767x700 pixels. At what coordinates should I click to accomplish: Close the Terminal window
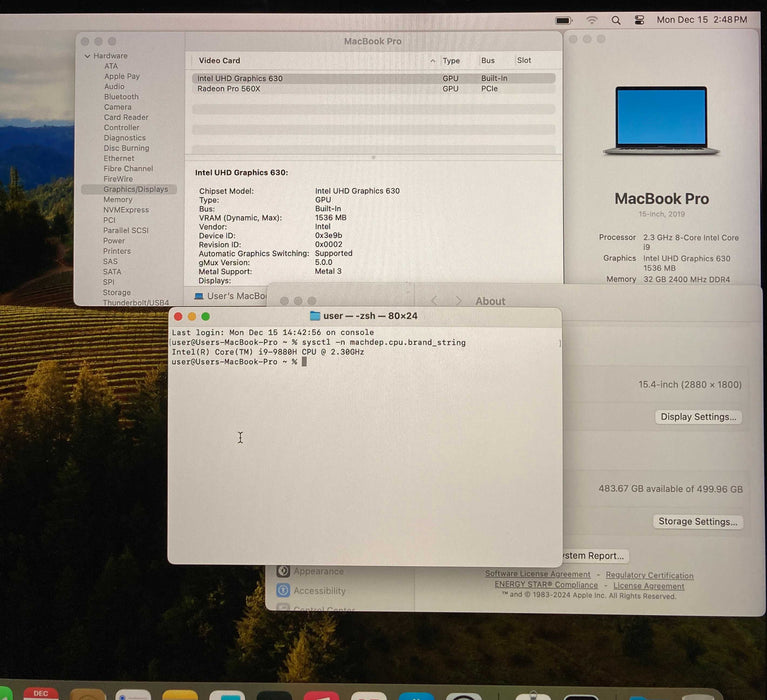click(x=178, y=316)
